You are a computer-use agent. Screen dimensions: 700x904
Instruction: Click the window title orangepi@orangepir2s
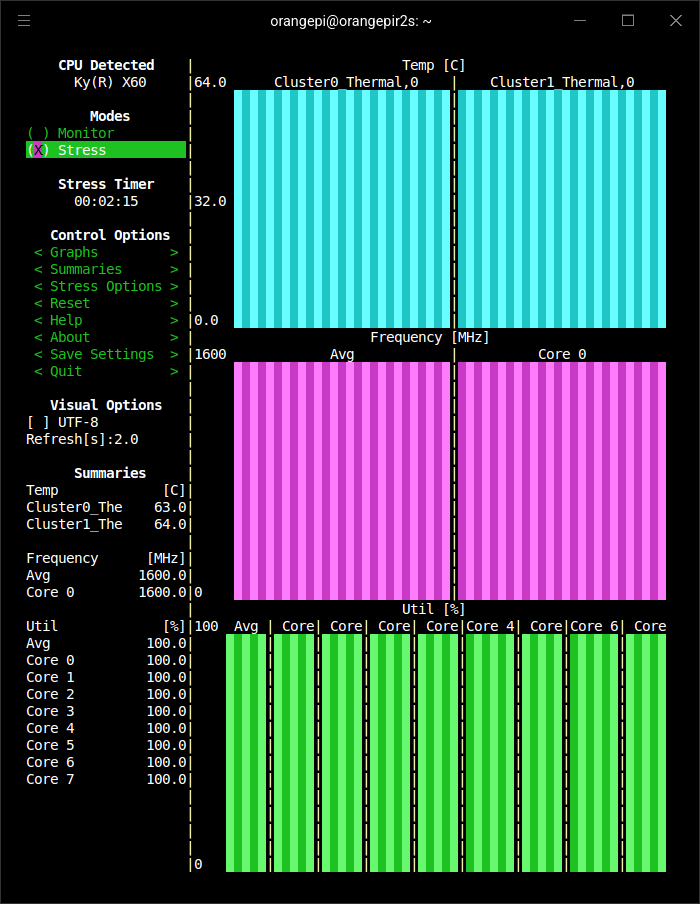351,21
